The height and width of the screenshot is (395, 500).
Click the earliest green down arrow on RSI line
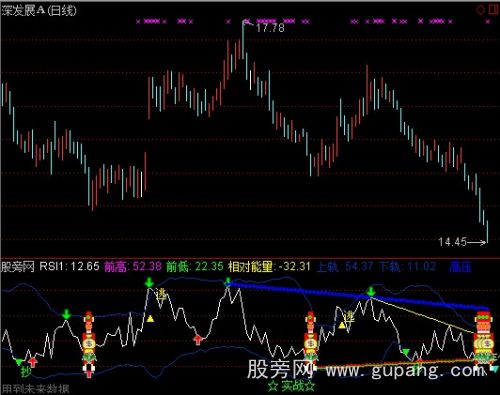click(x=67, y=314)
